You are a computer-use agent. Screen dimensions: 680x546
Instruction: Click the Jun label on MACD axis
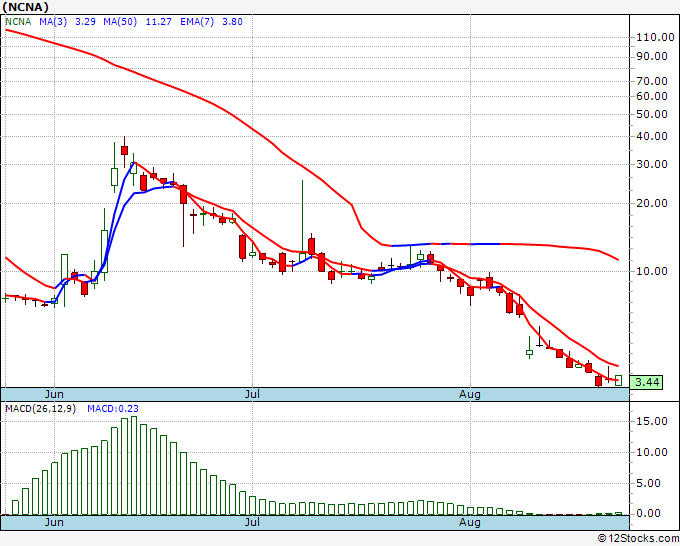(54, 523)
